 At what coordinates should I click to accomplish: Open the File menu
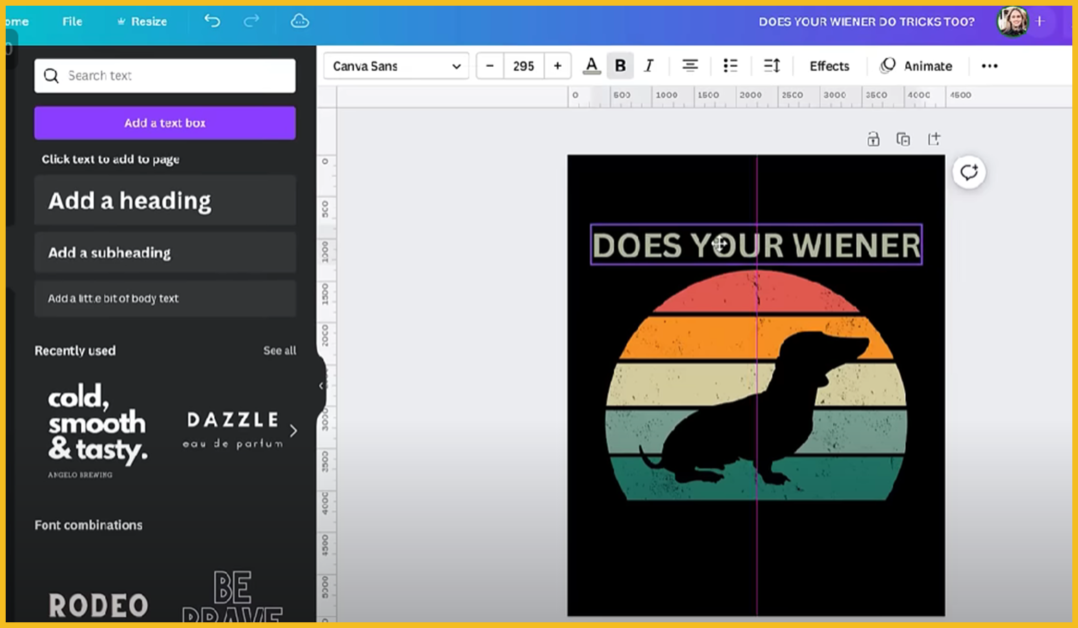coord(72,21)
